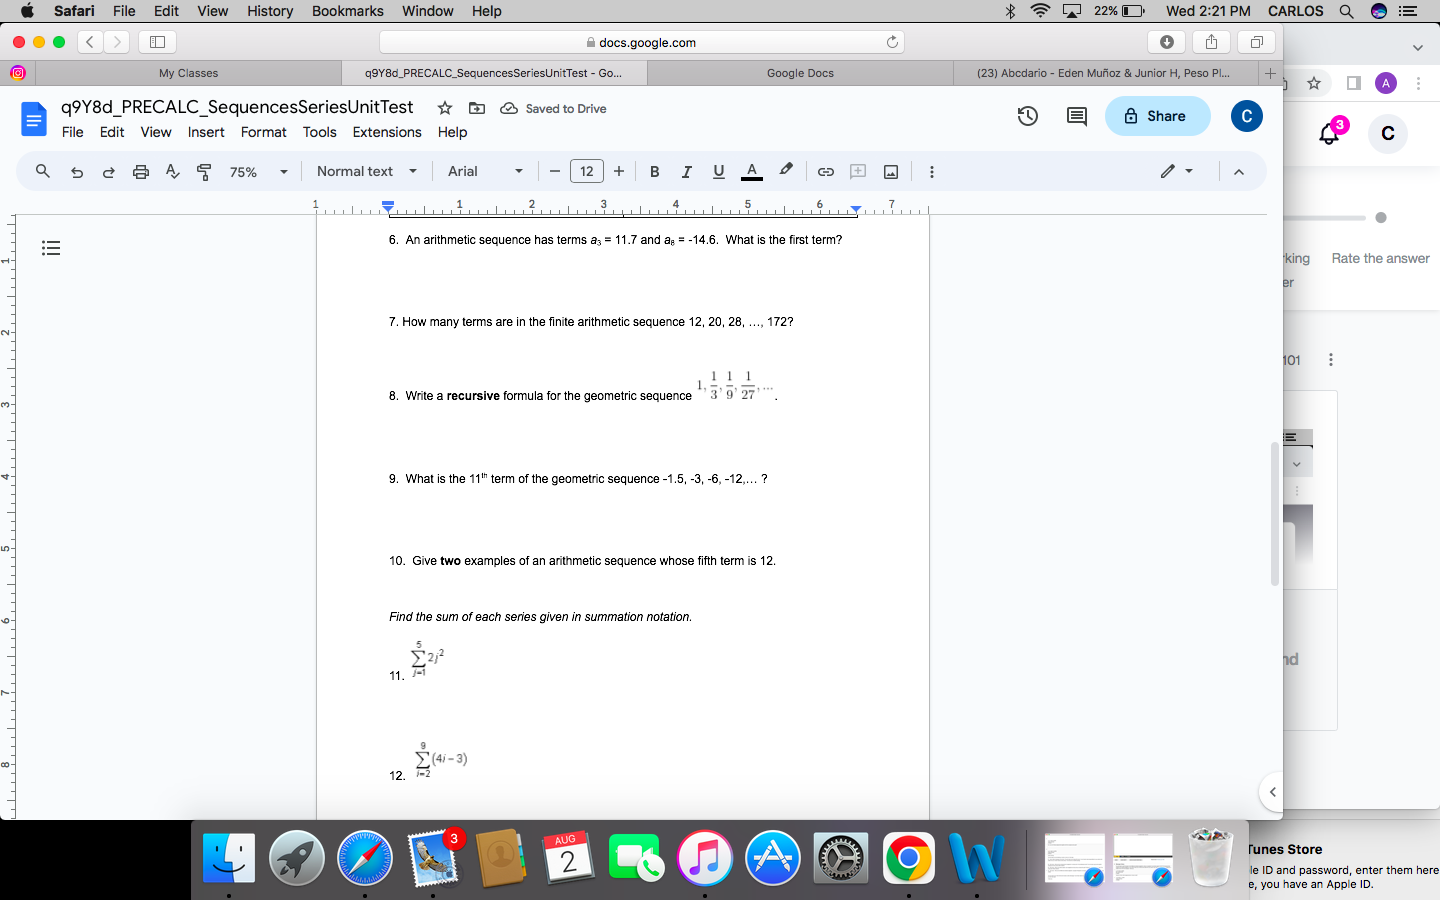1440x900 pixels.
Task: Open the document outline list icon
Action: [x=51, y=247]
